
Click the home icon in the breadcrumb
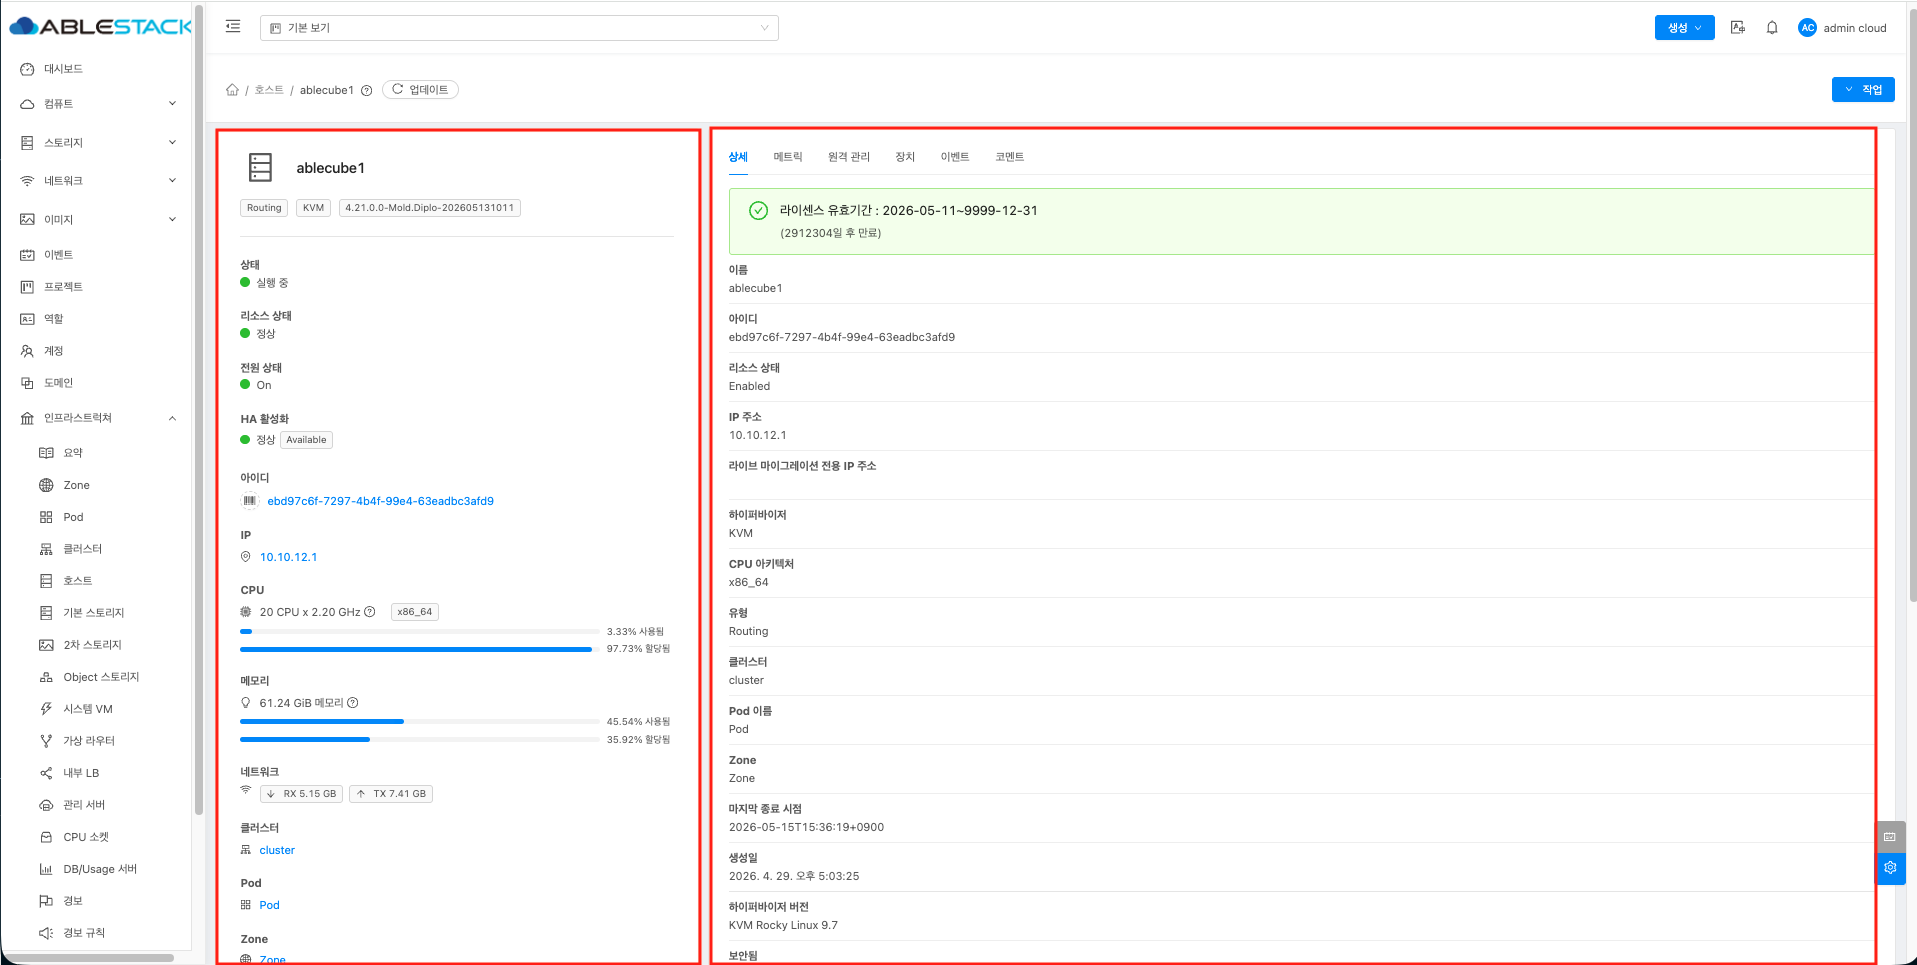click(232, 90)
